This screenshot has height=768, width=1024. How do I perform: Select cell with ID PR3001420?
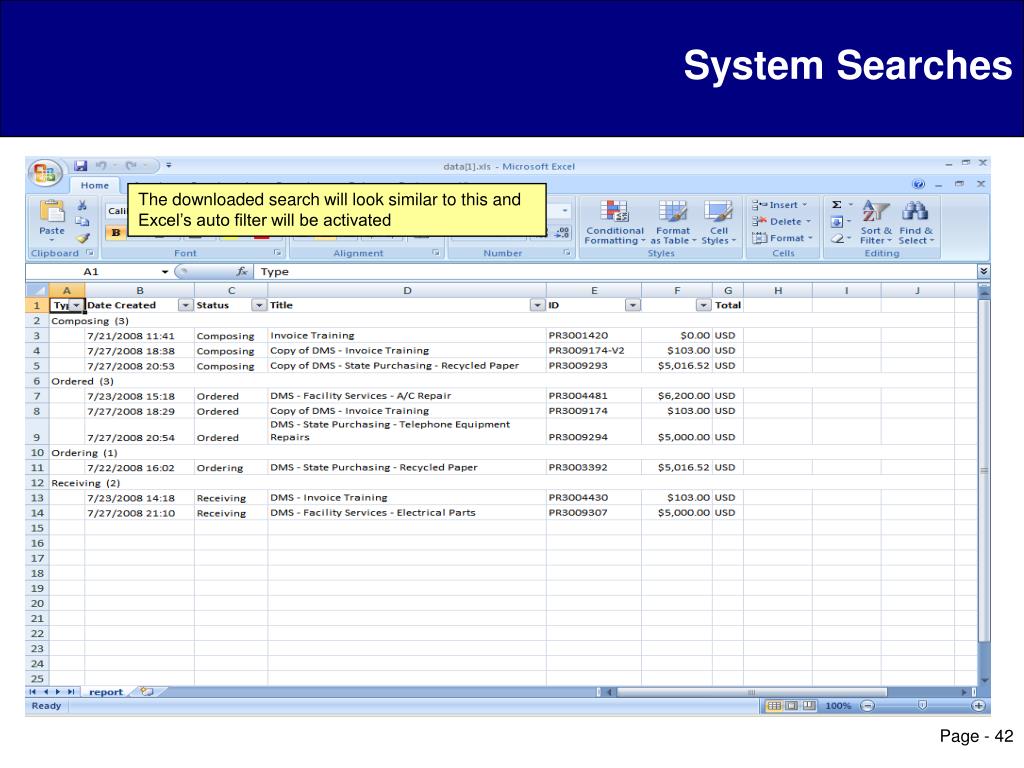594,336
